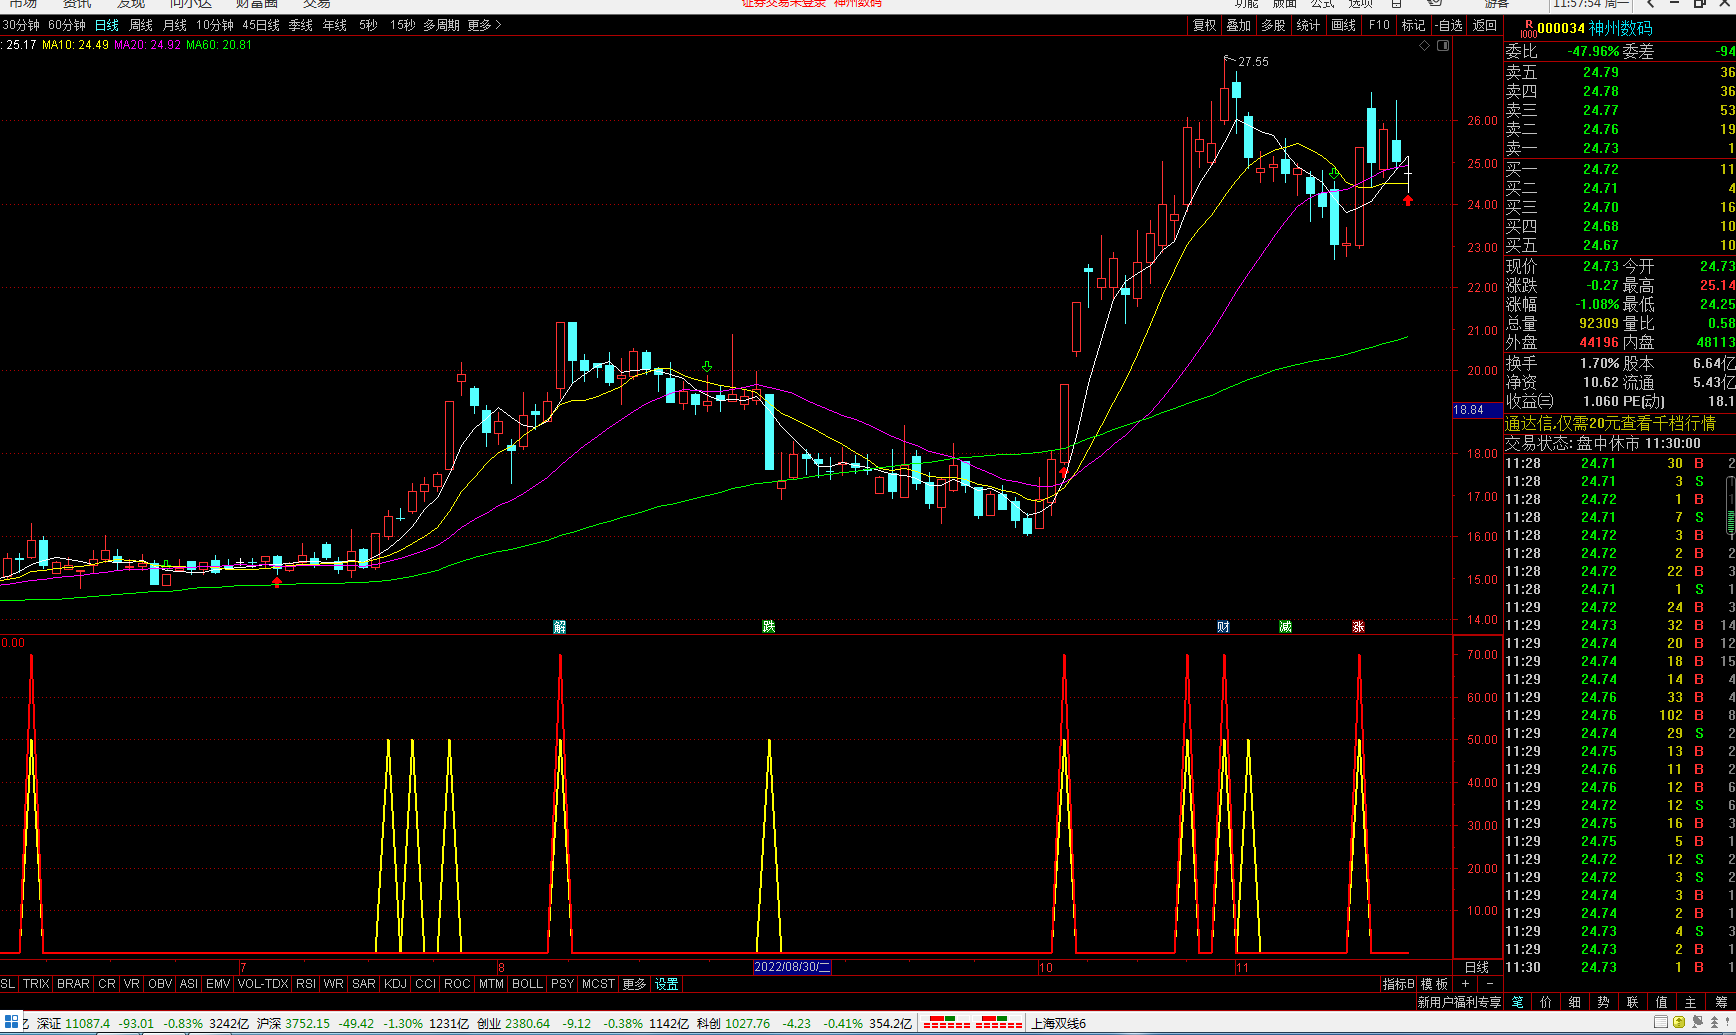Click the blue 财 event marker
1736x1035 pixels.
pyautogui.click(x=1223, y=626)
